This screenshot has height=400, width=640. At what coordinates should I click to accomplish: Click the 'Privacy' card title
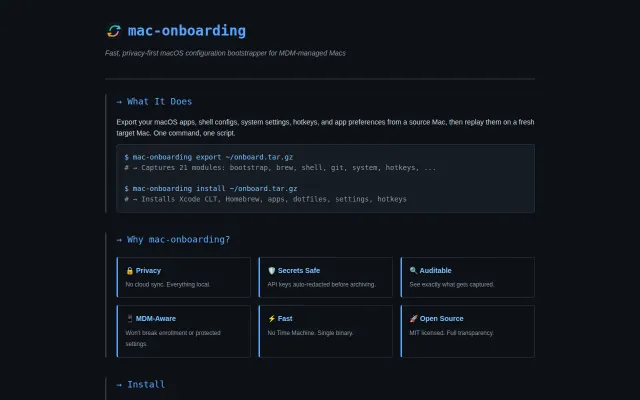148,271
